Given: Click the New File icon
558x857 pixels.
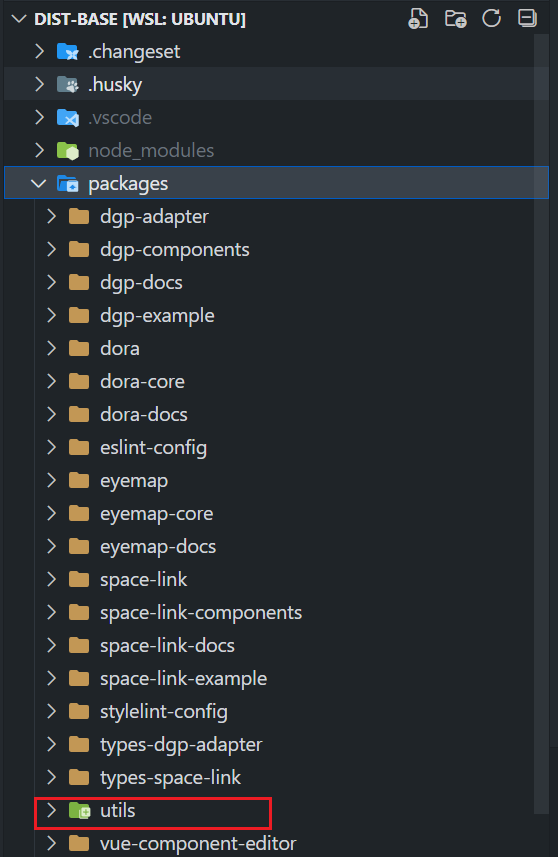Looking at the screenshot, I should point(418,19).
